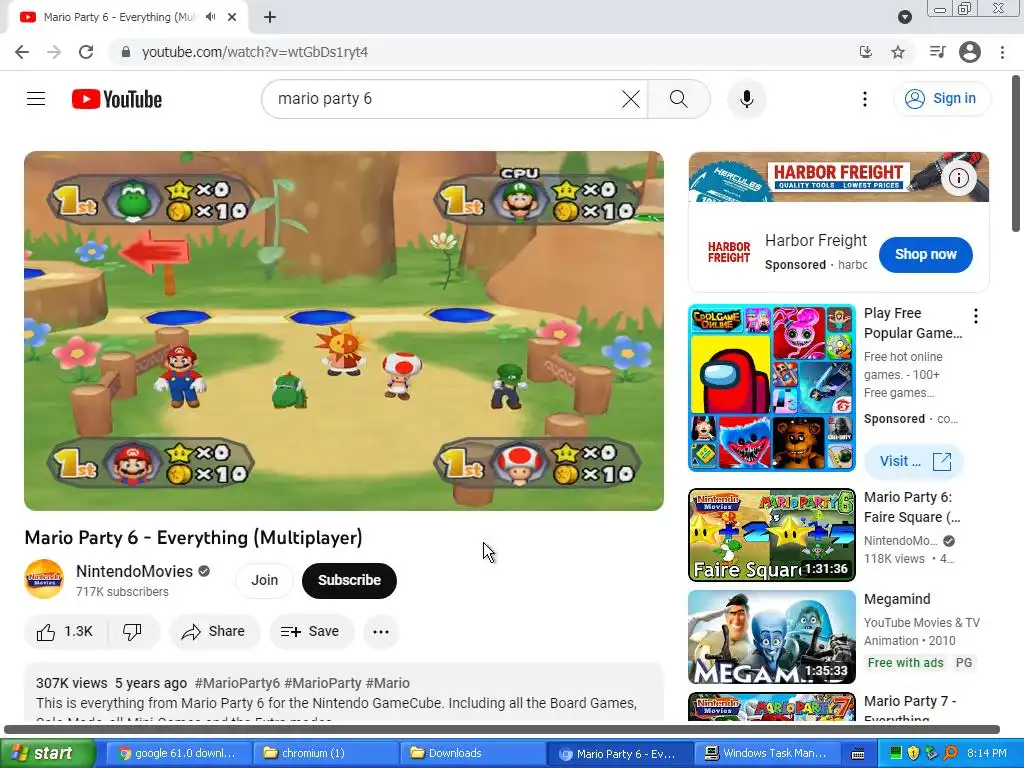
Task: Open the Chrome profile avatar
Action: point(970,52)
